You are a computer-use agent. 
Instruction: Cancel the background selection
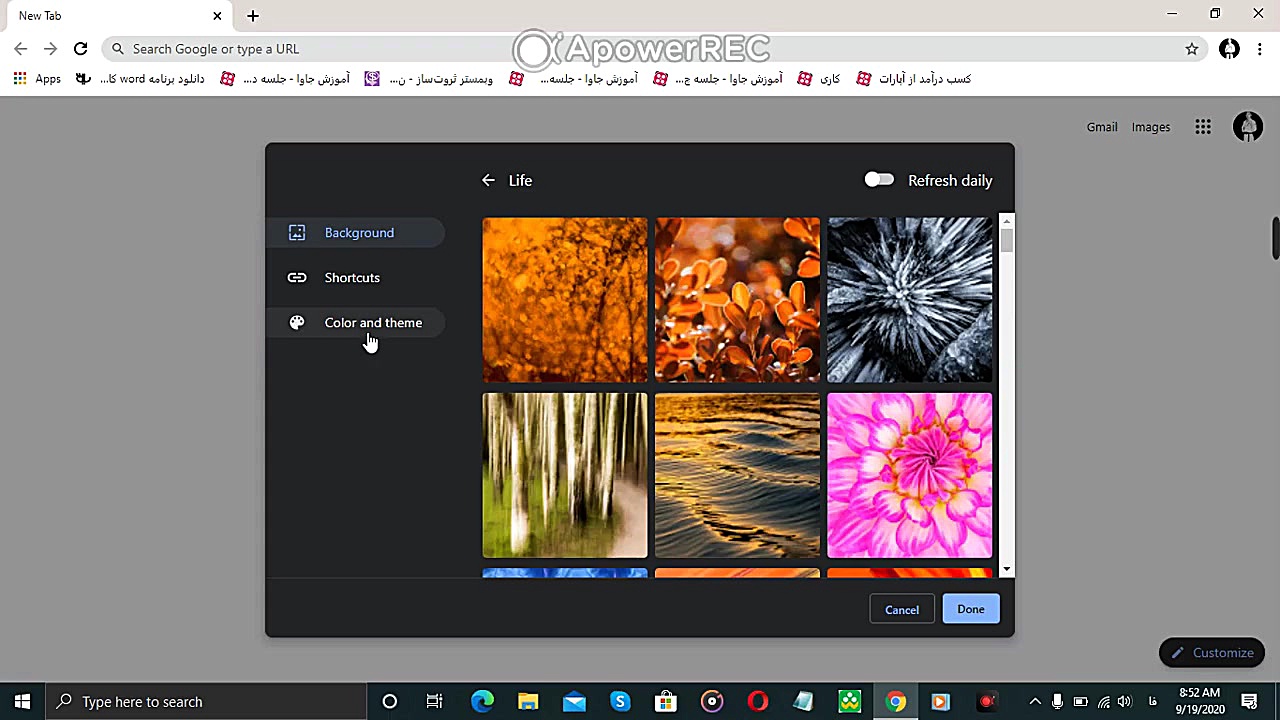(901, 609)
